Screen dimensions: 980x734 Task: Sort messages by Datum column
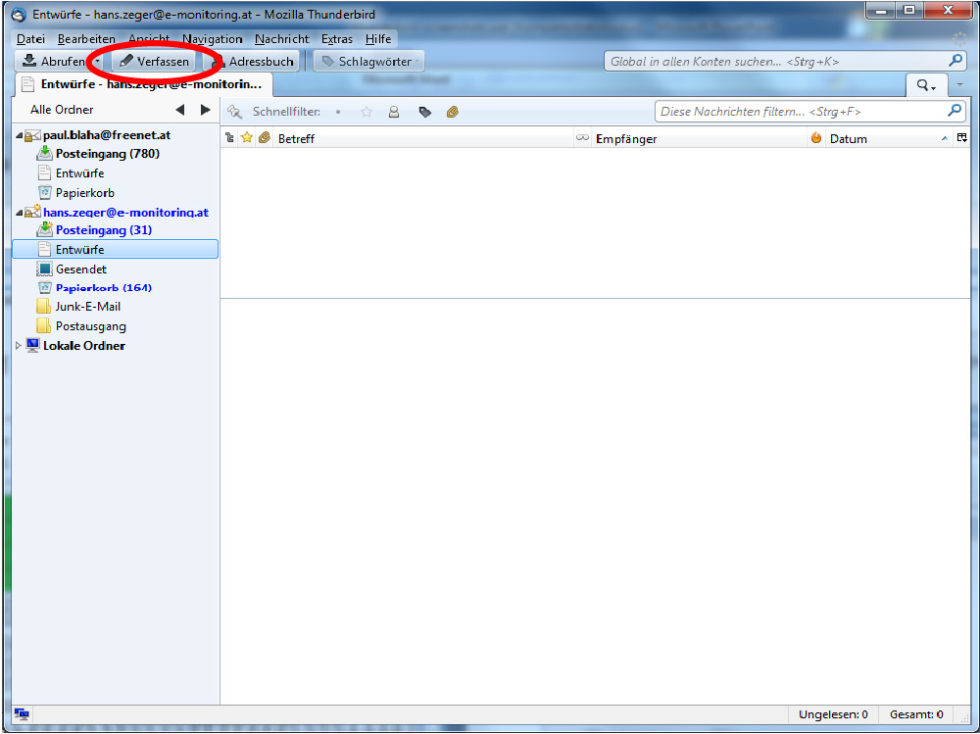click(x=889, y=139)
